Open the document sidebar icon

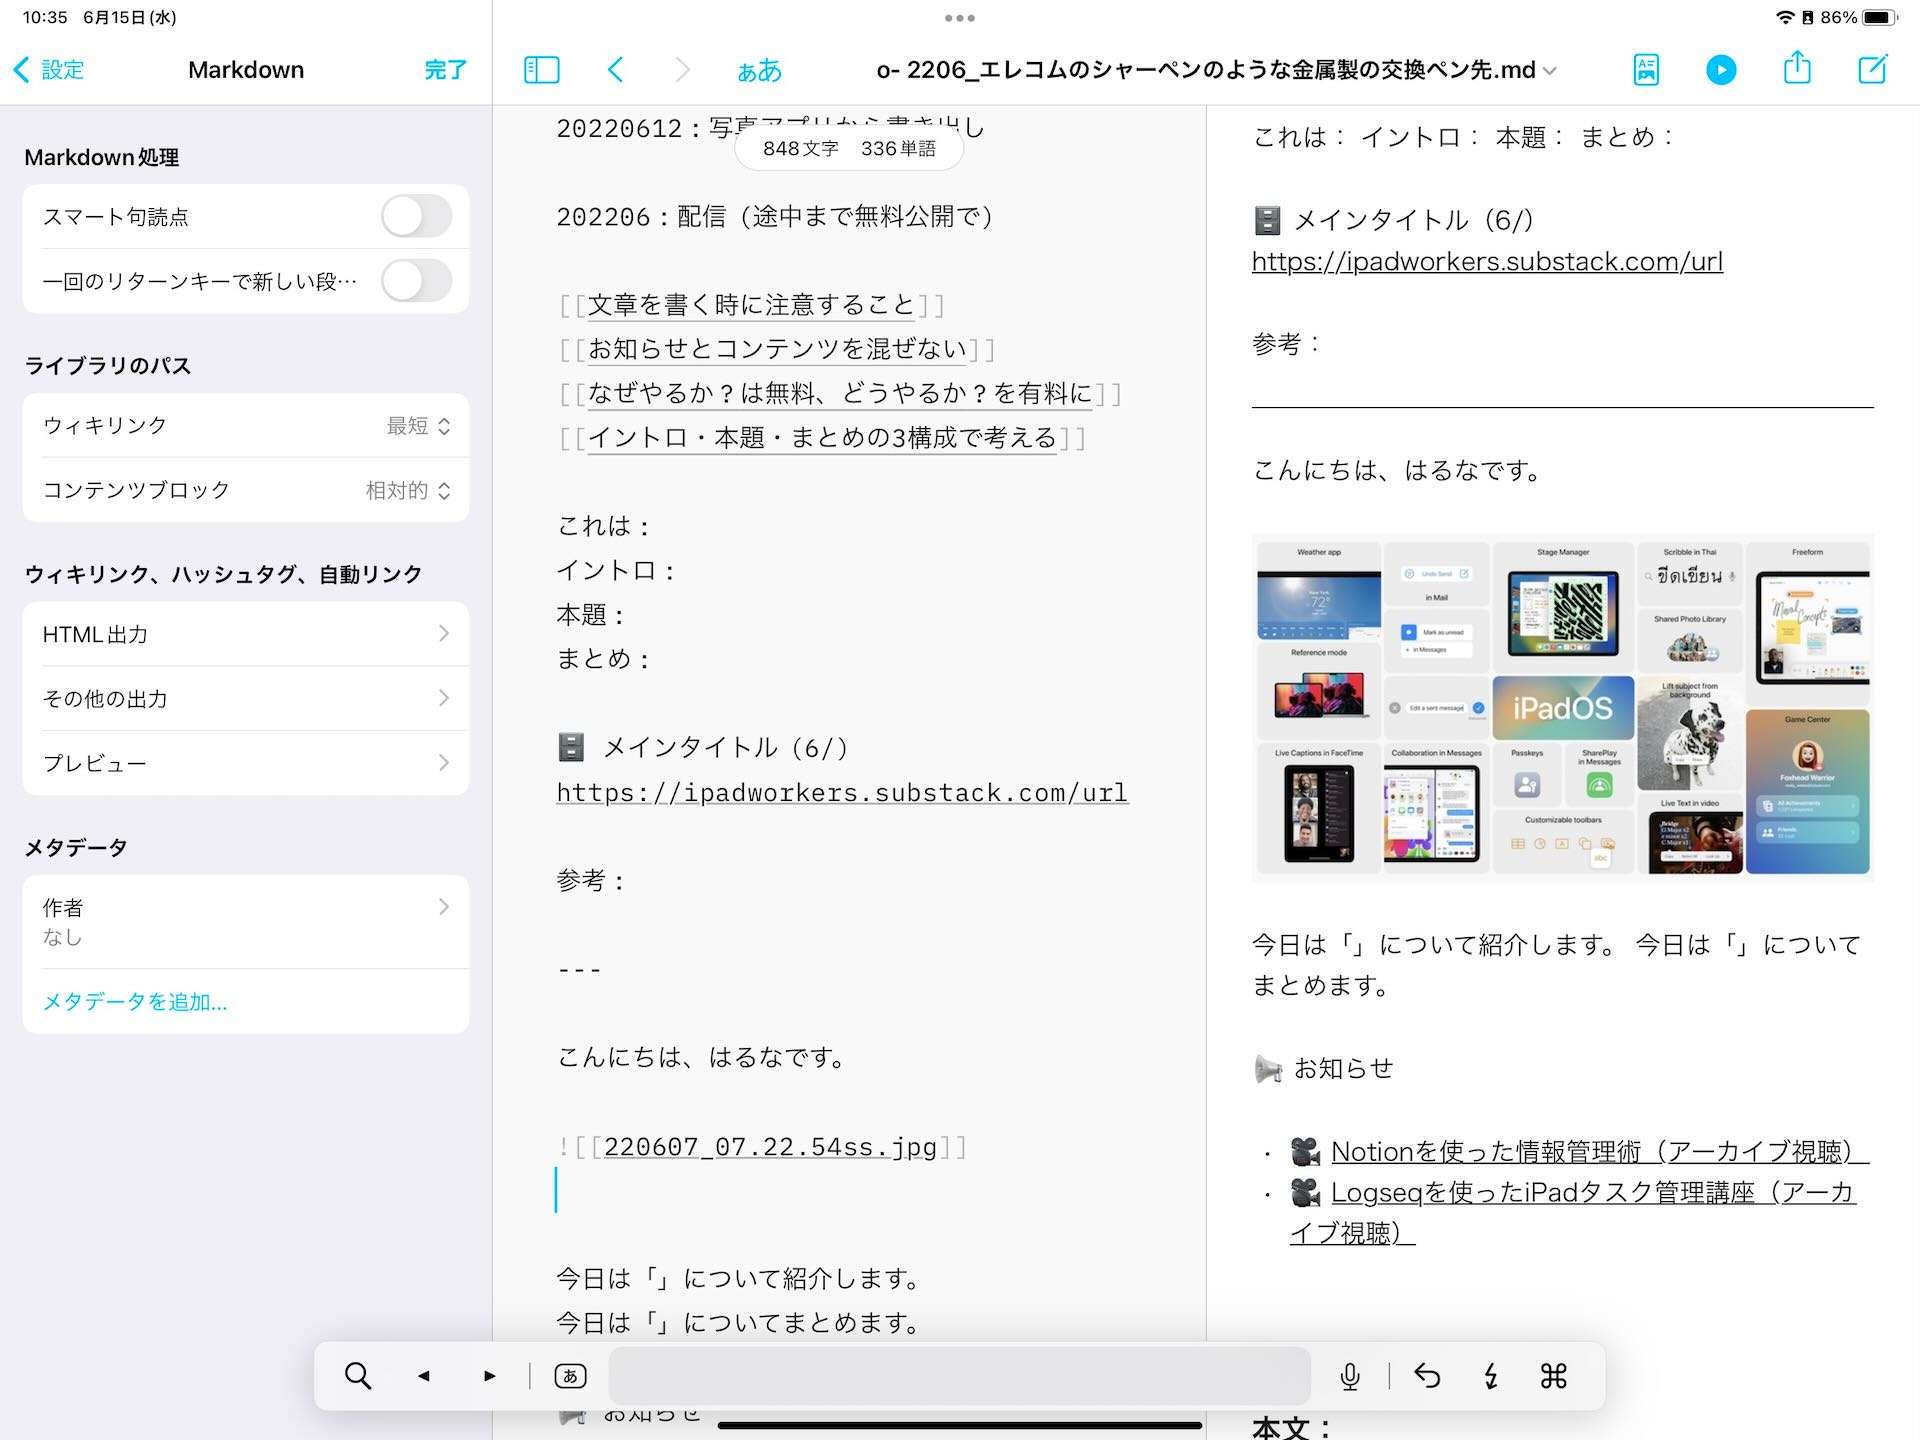tap(541, 70)
